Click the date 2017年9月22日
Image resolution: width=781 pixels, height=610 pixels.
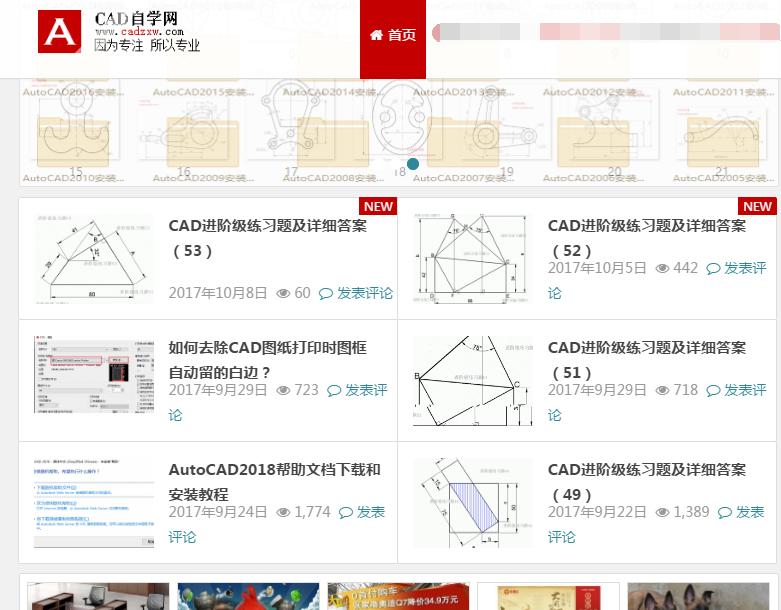point(597,512)
